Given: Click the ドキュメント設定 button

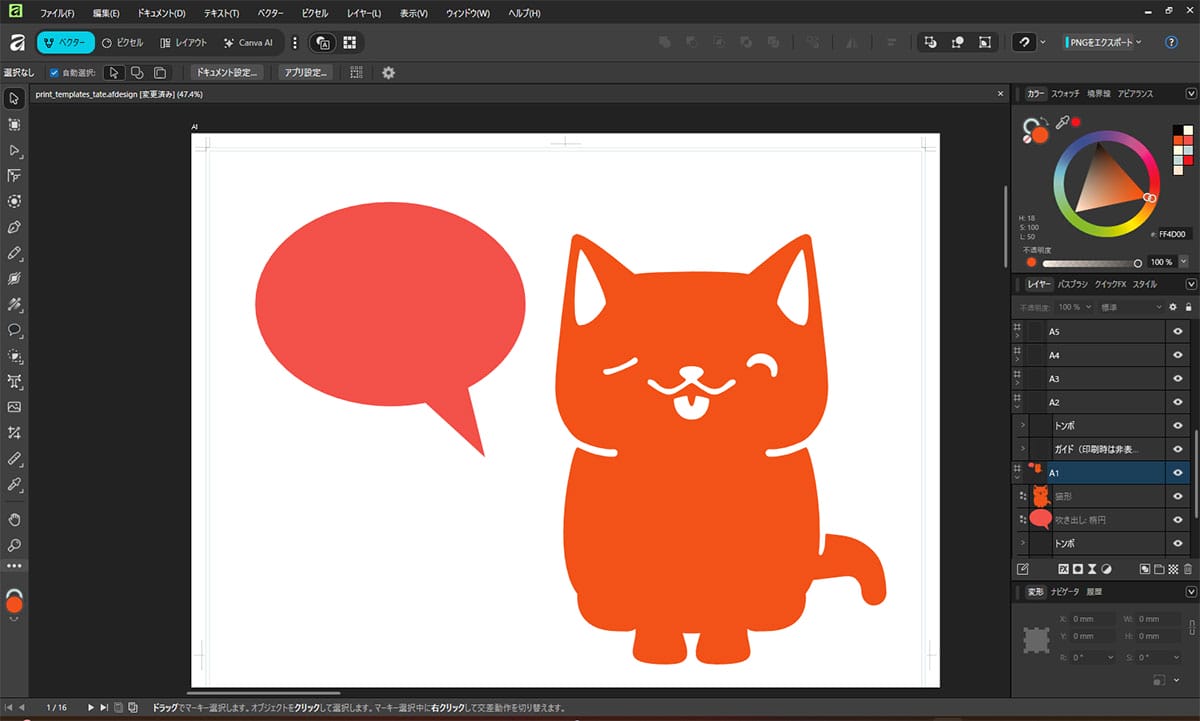Looking at the screenshot, I should pyautogui.click(x=227, y=73).
